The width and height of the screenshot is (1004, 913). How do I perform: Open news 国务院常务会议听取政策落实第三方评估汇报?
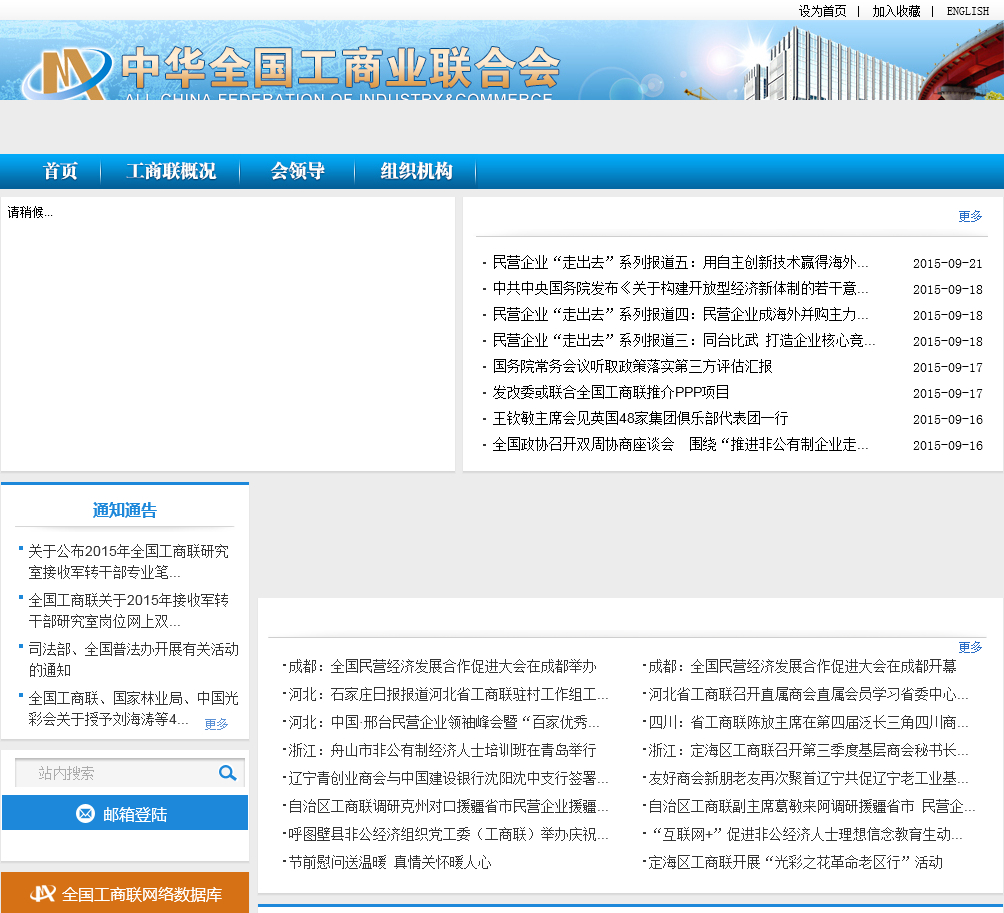pos(632,366)
